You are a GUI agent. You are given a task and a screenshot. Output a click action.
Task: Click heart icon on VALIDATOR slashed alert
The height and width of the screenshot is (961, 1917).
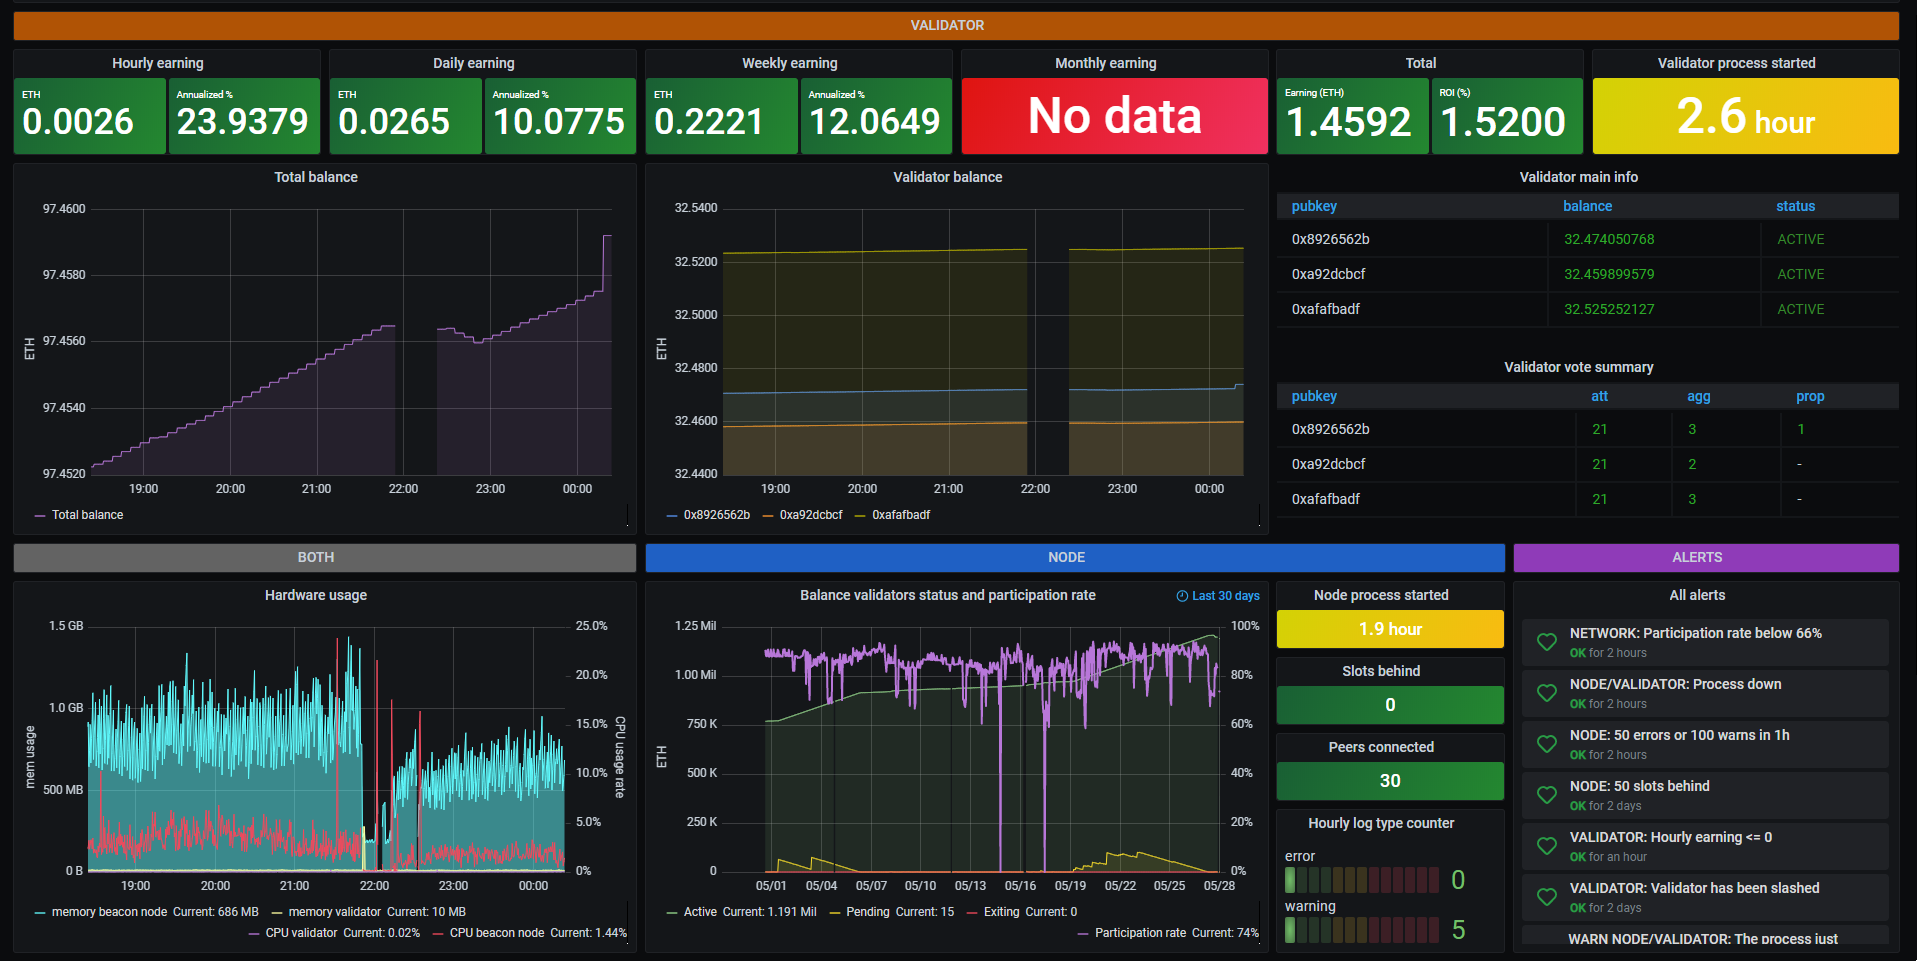point(1547,897)
